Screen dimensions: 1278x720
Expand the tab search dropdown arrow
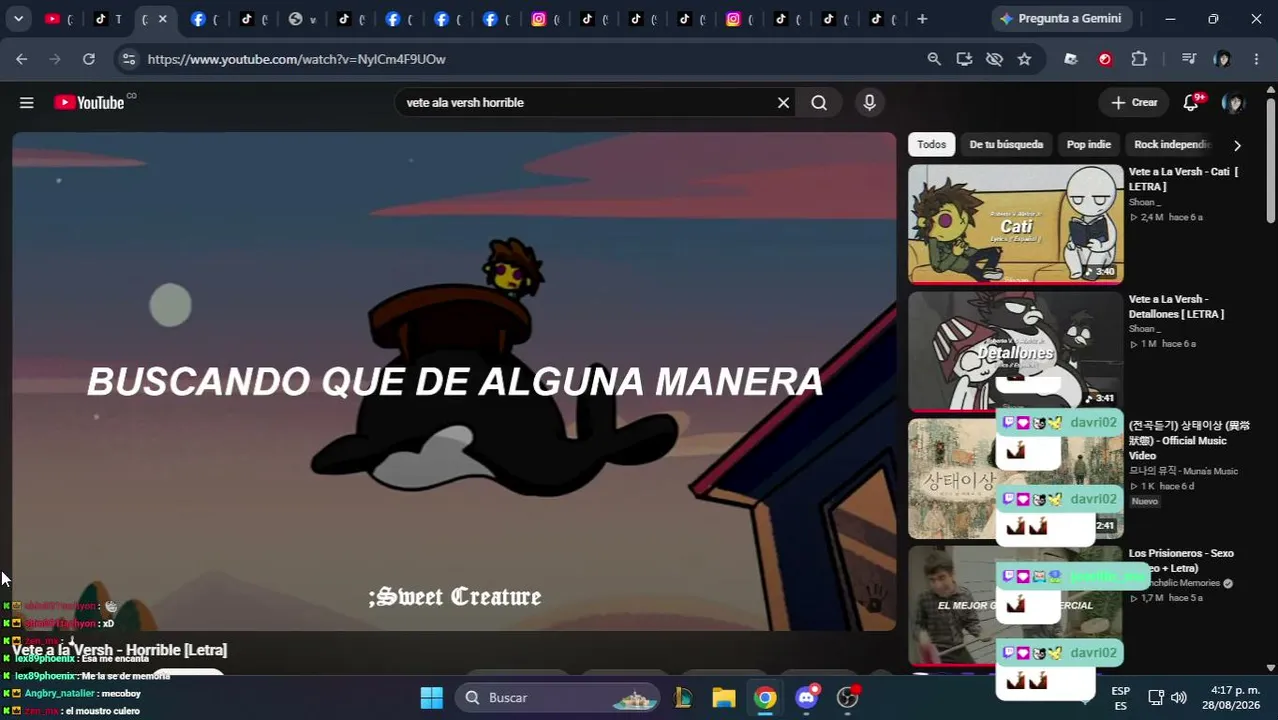[18, 18]
